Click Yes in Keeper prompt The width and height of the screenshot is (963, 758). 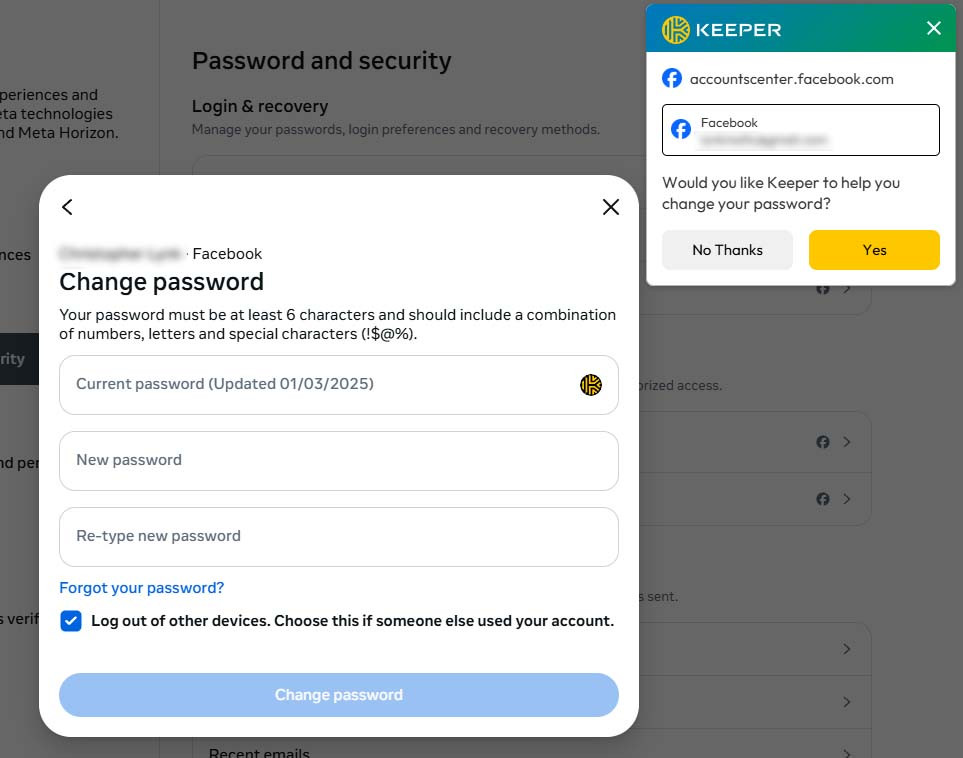pyautogui.click(x=874, y=250)
